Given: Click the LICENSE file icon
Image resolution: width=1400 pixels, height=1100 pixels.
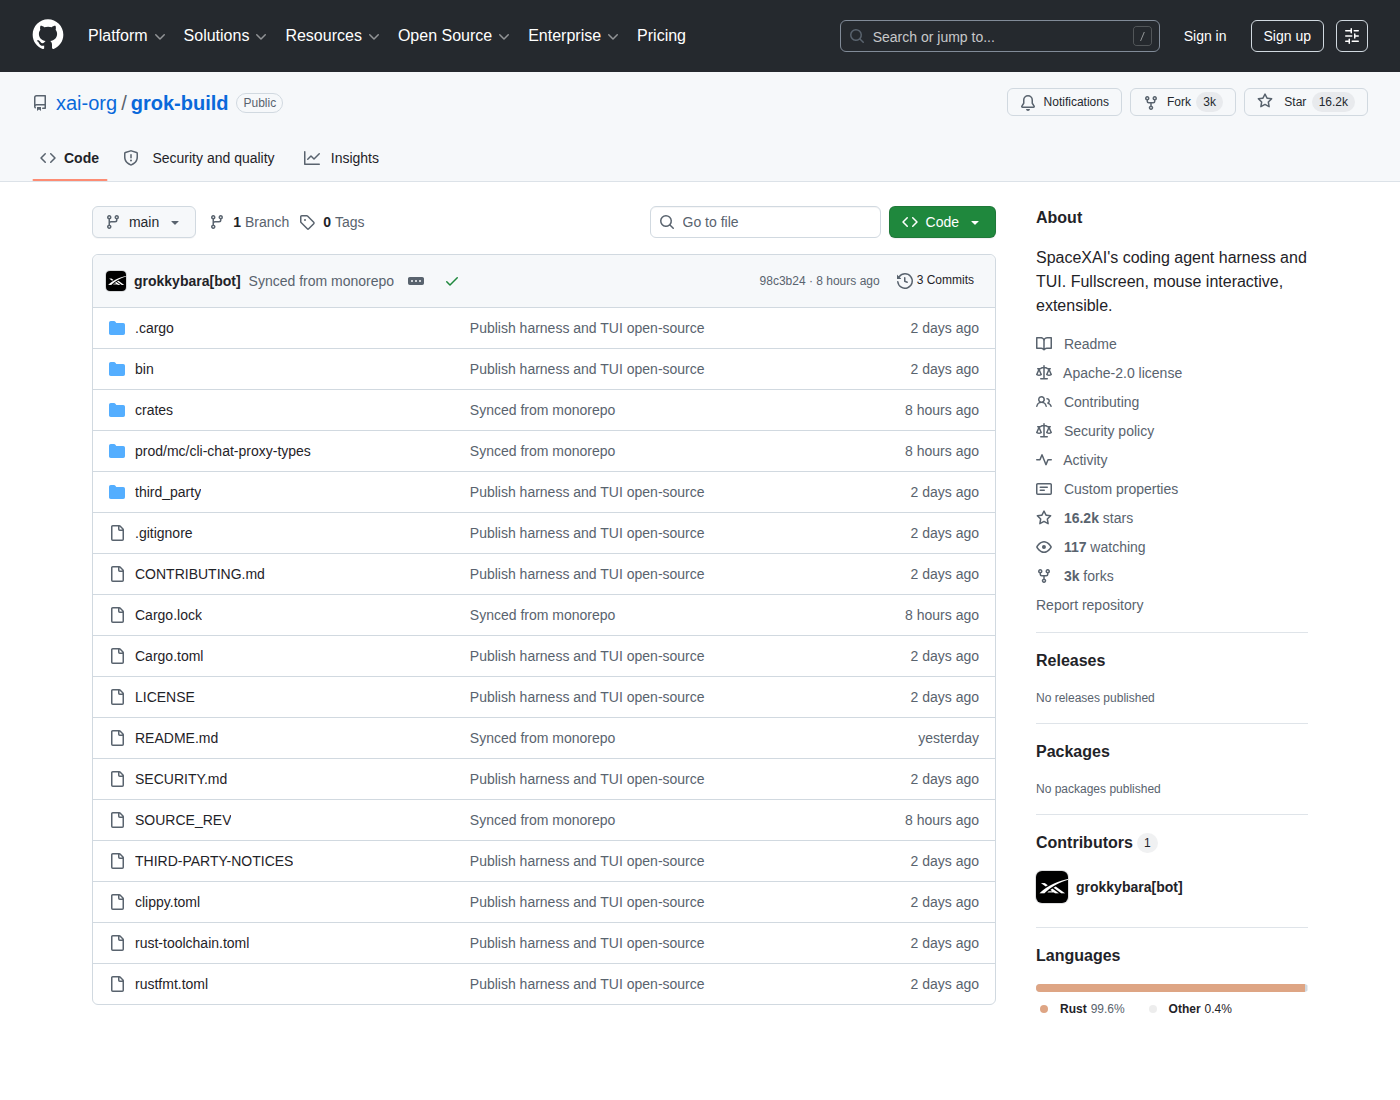Looking at the screenshot, I should tap(117, 697).
